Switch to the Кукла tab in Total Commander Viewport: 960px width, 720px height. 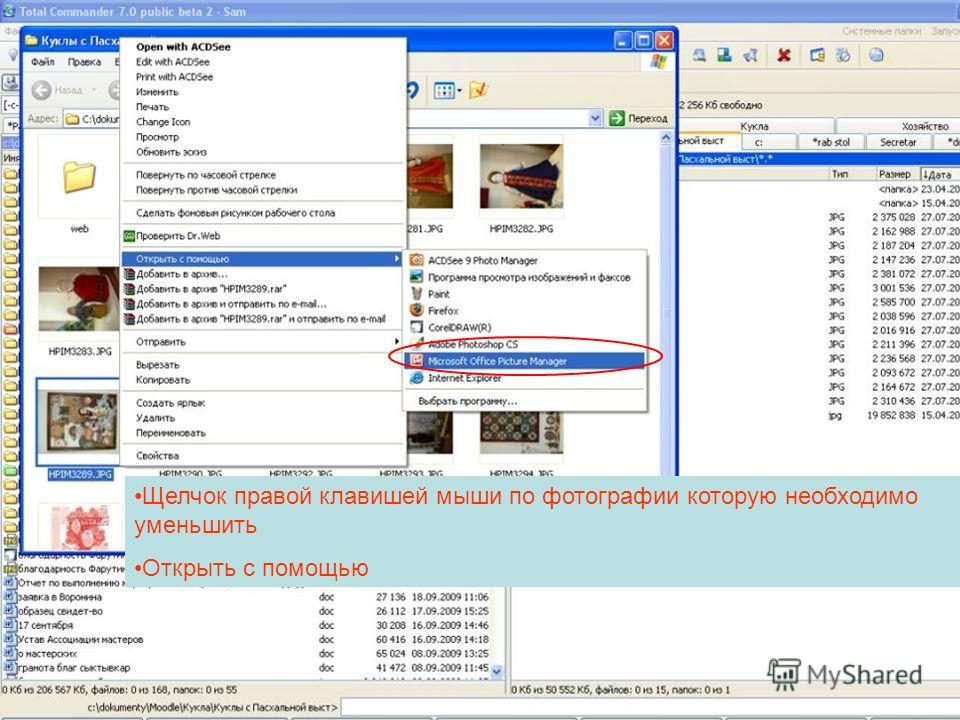(x=754, y=126)
